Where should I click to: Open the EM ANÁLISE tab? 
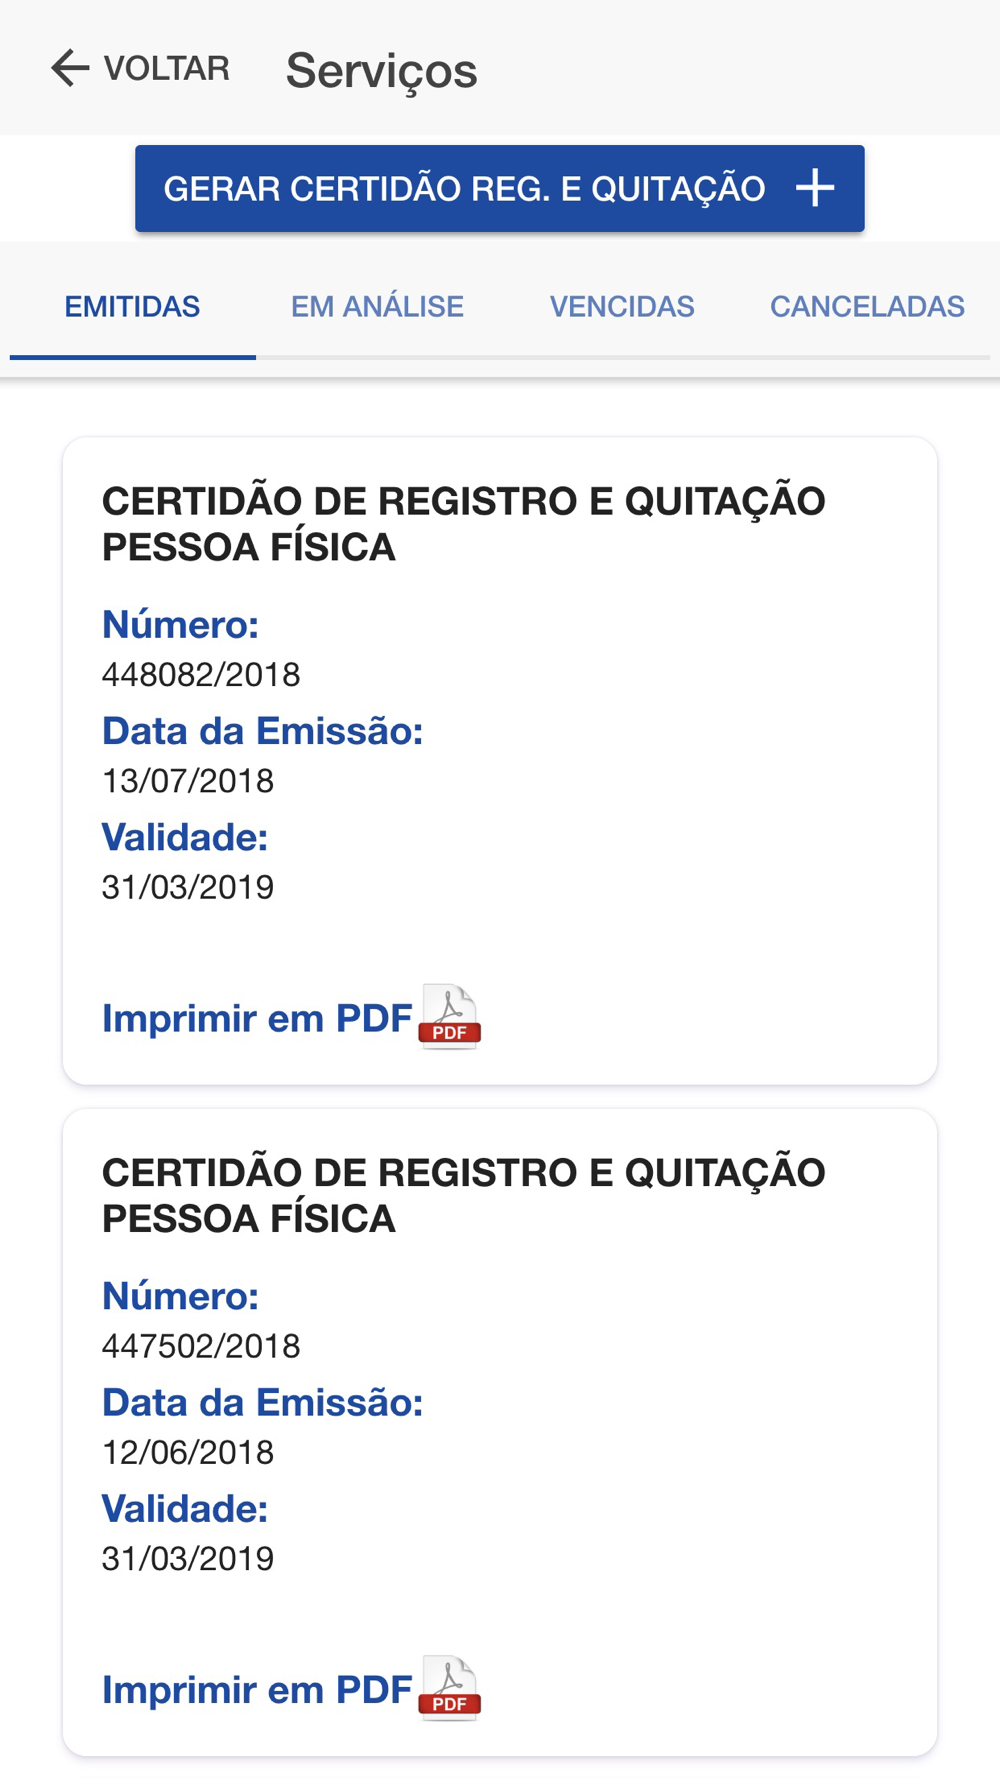(377, 306)
